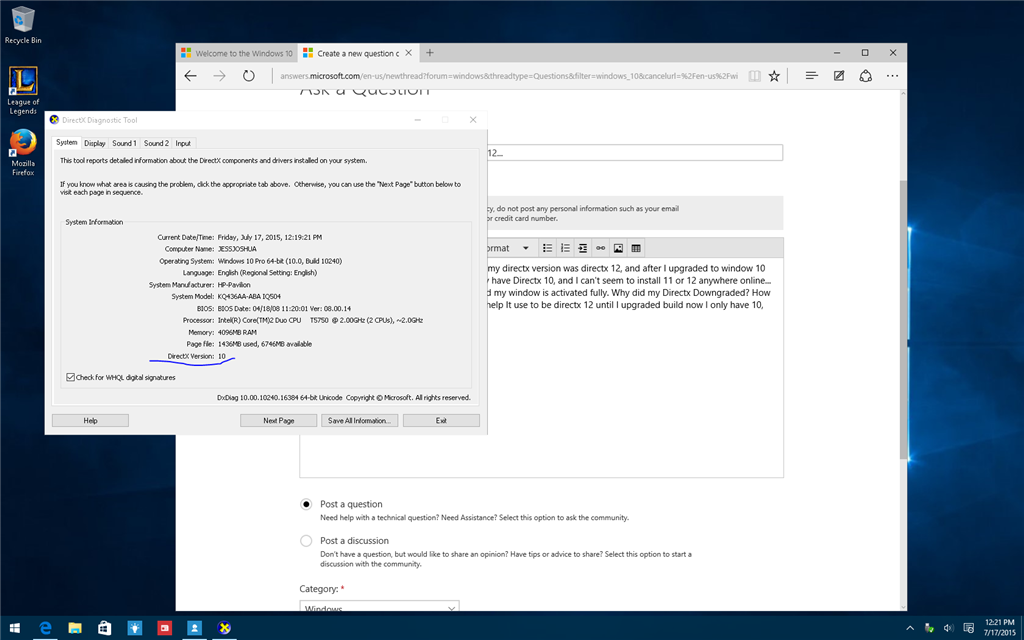Switch to DirectX Diagnostic taskbar icon
The height and width of the screenshot is (640, 1024).
point(224,628)
